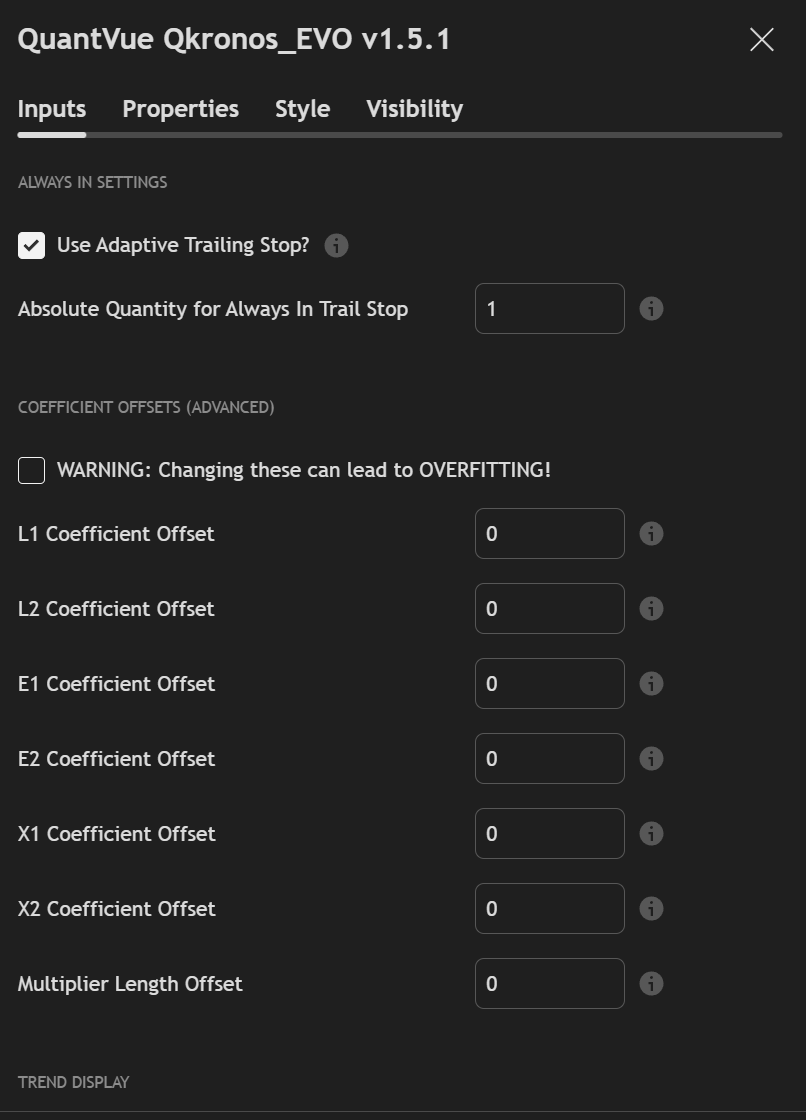Click the E2 Coefficient Offset input
Viewport: 806px width, 1120px height.
tap(549, 759)
